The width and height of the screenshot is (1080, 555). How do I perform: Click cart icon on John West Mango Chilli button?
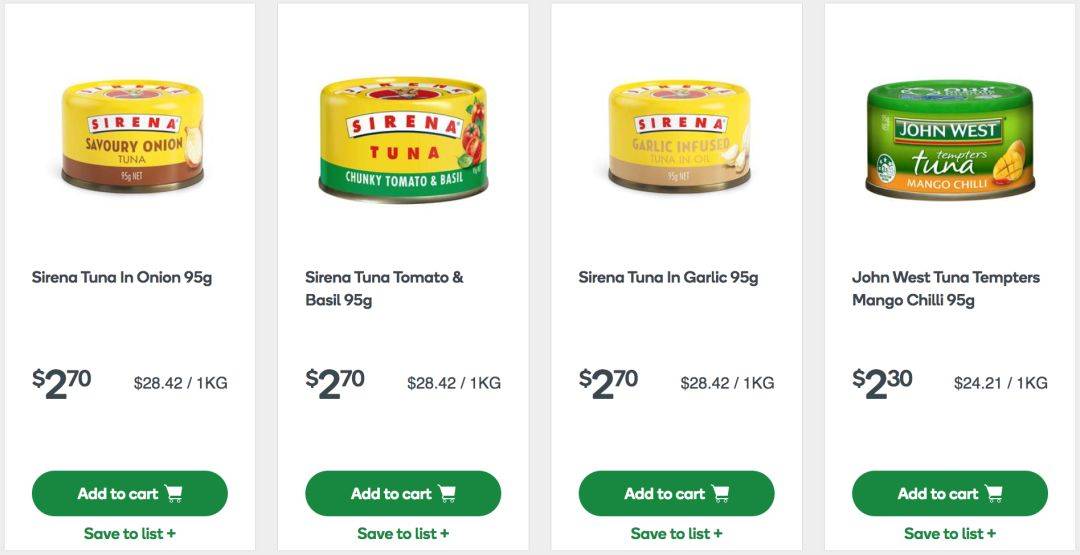[x=994, y=494]
